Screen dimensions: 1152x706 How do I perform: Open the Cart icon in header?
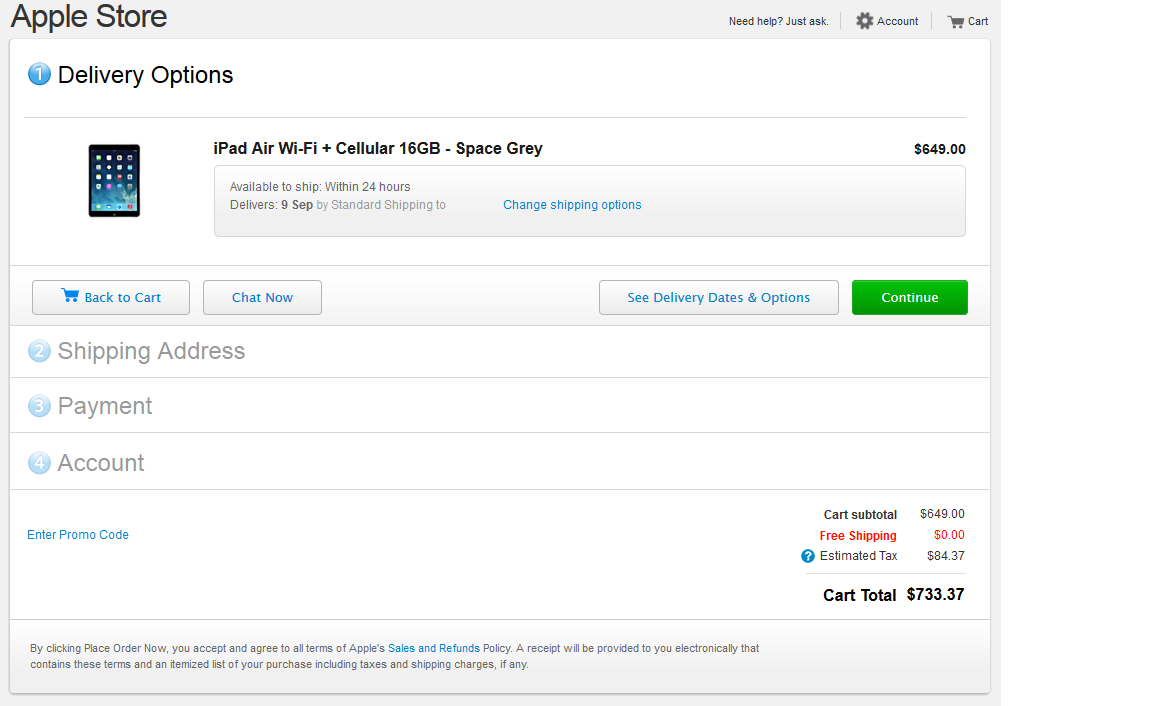pos(955,21)
